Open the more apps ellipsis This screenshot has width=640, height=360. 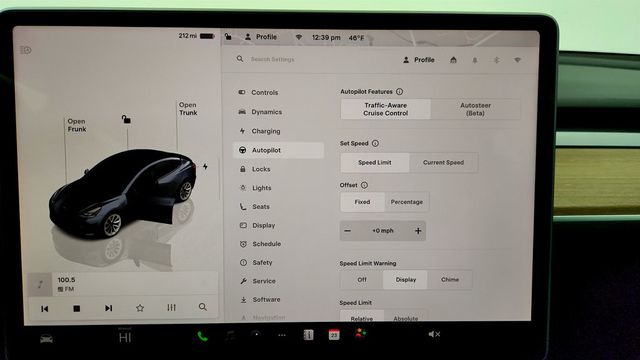[x=282, y=335]
